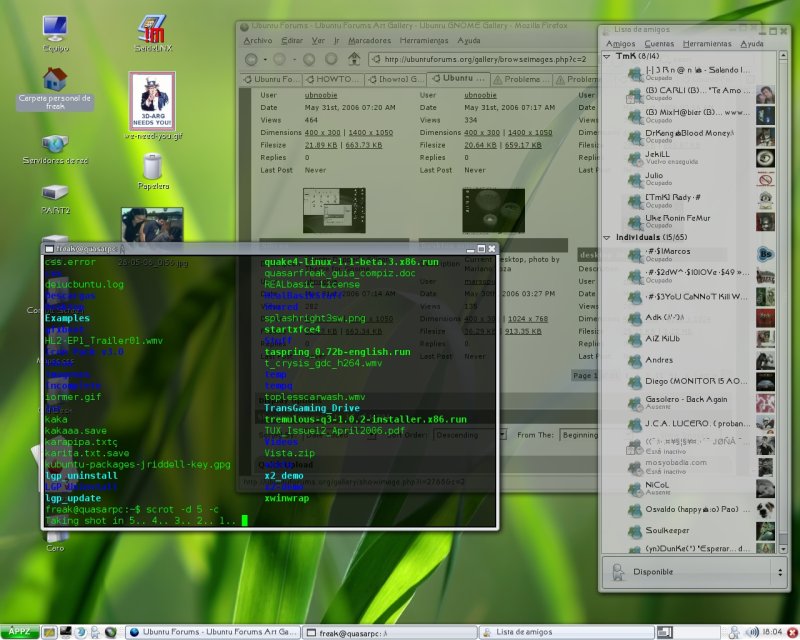Switch to the '[howto] G...' Firefox tab
This screenshot has height=640, width=800.
[x=396, y=79]
